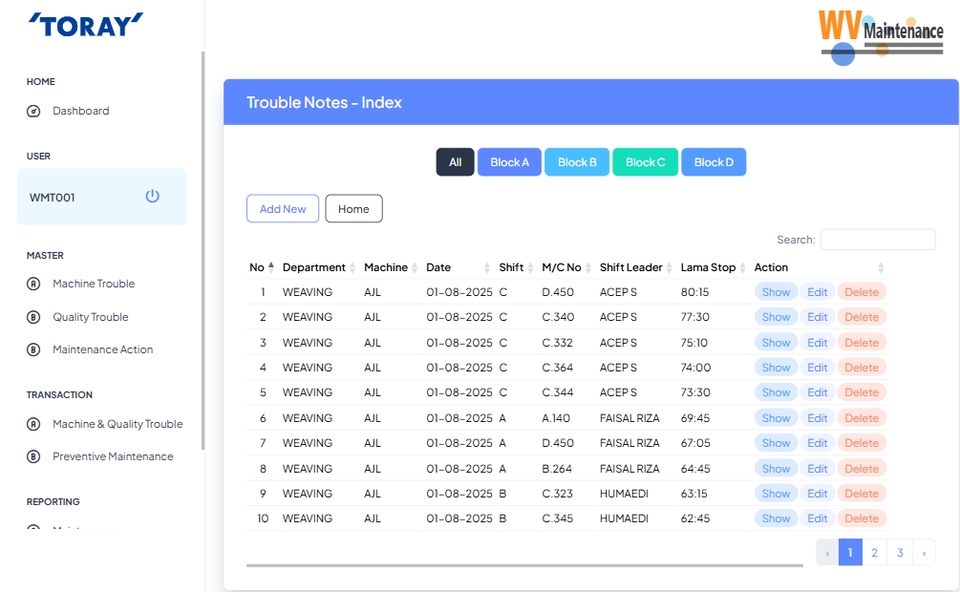Edit row 10 with machine C.345

(x=817, y=518)
